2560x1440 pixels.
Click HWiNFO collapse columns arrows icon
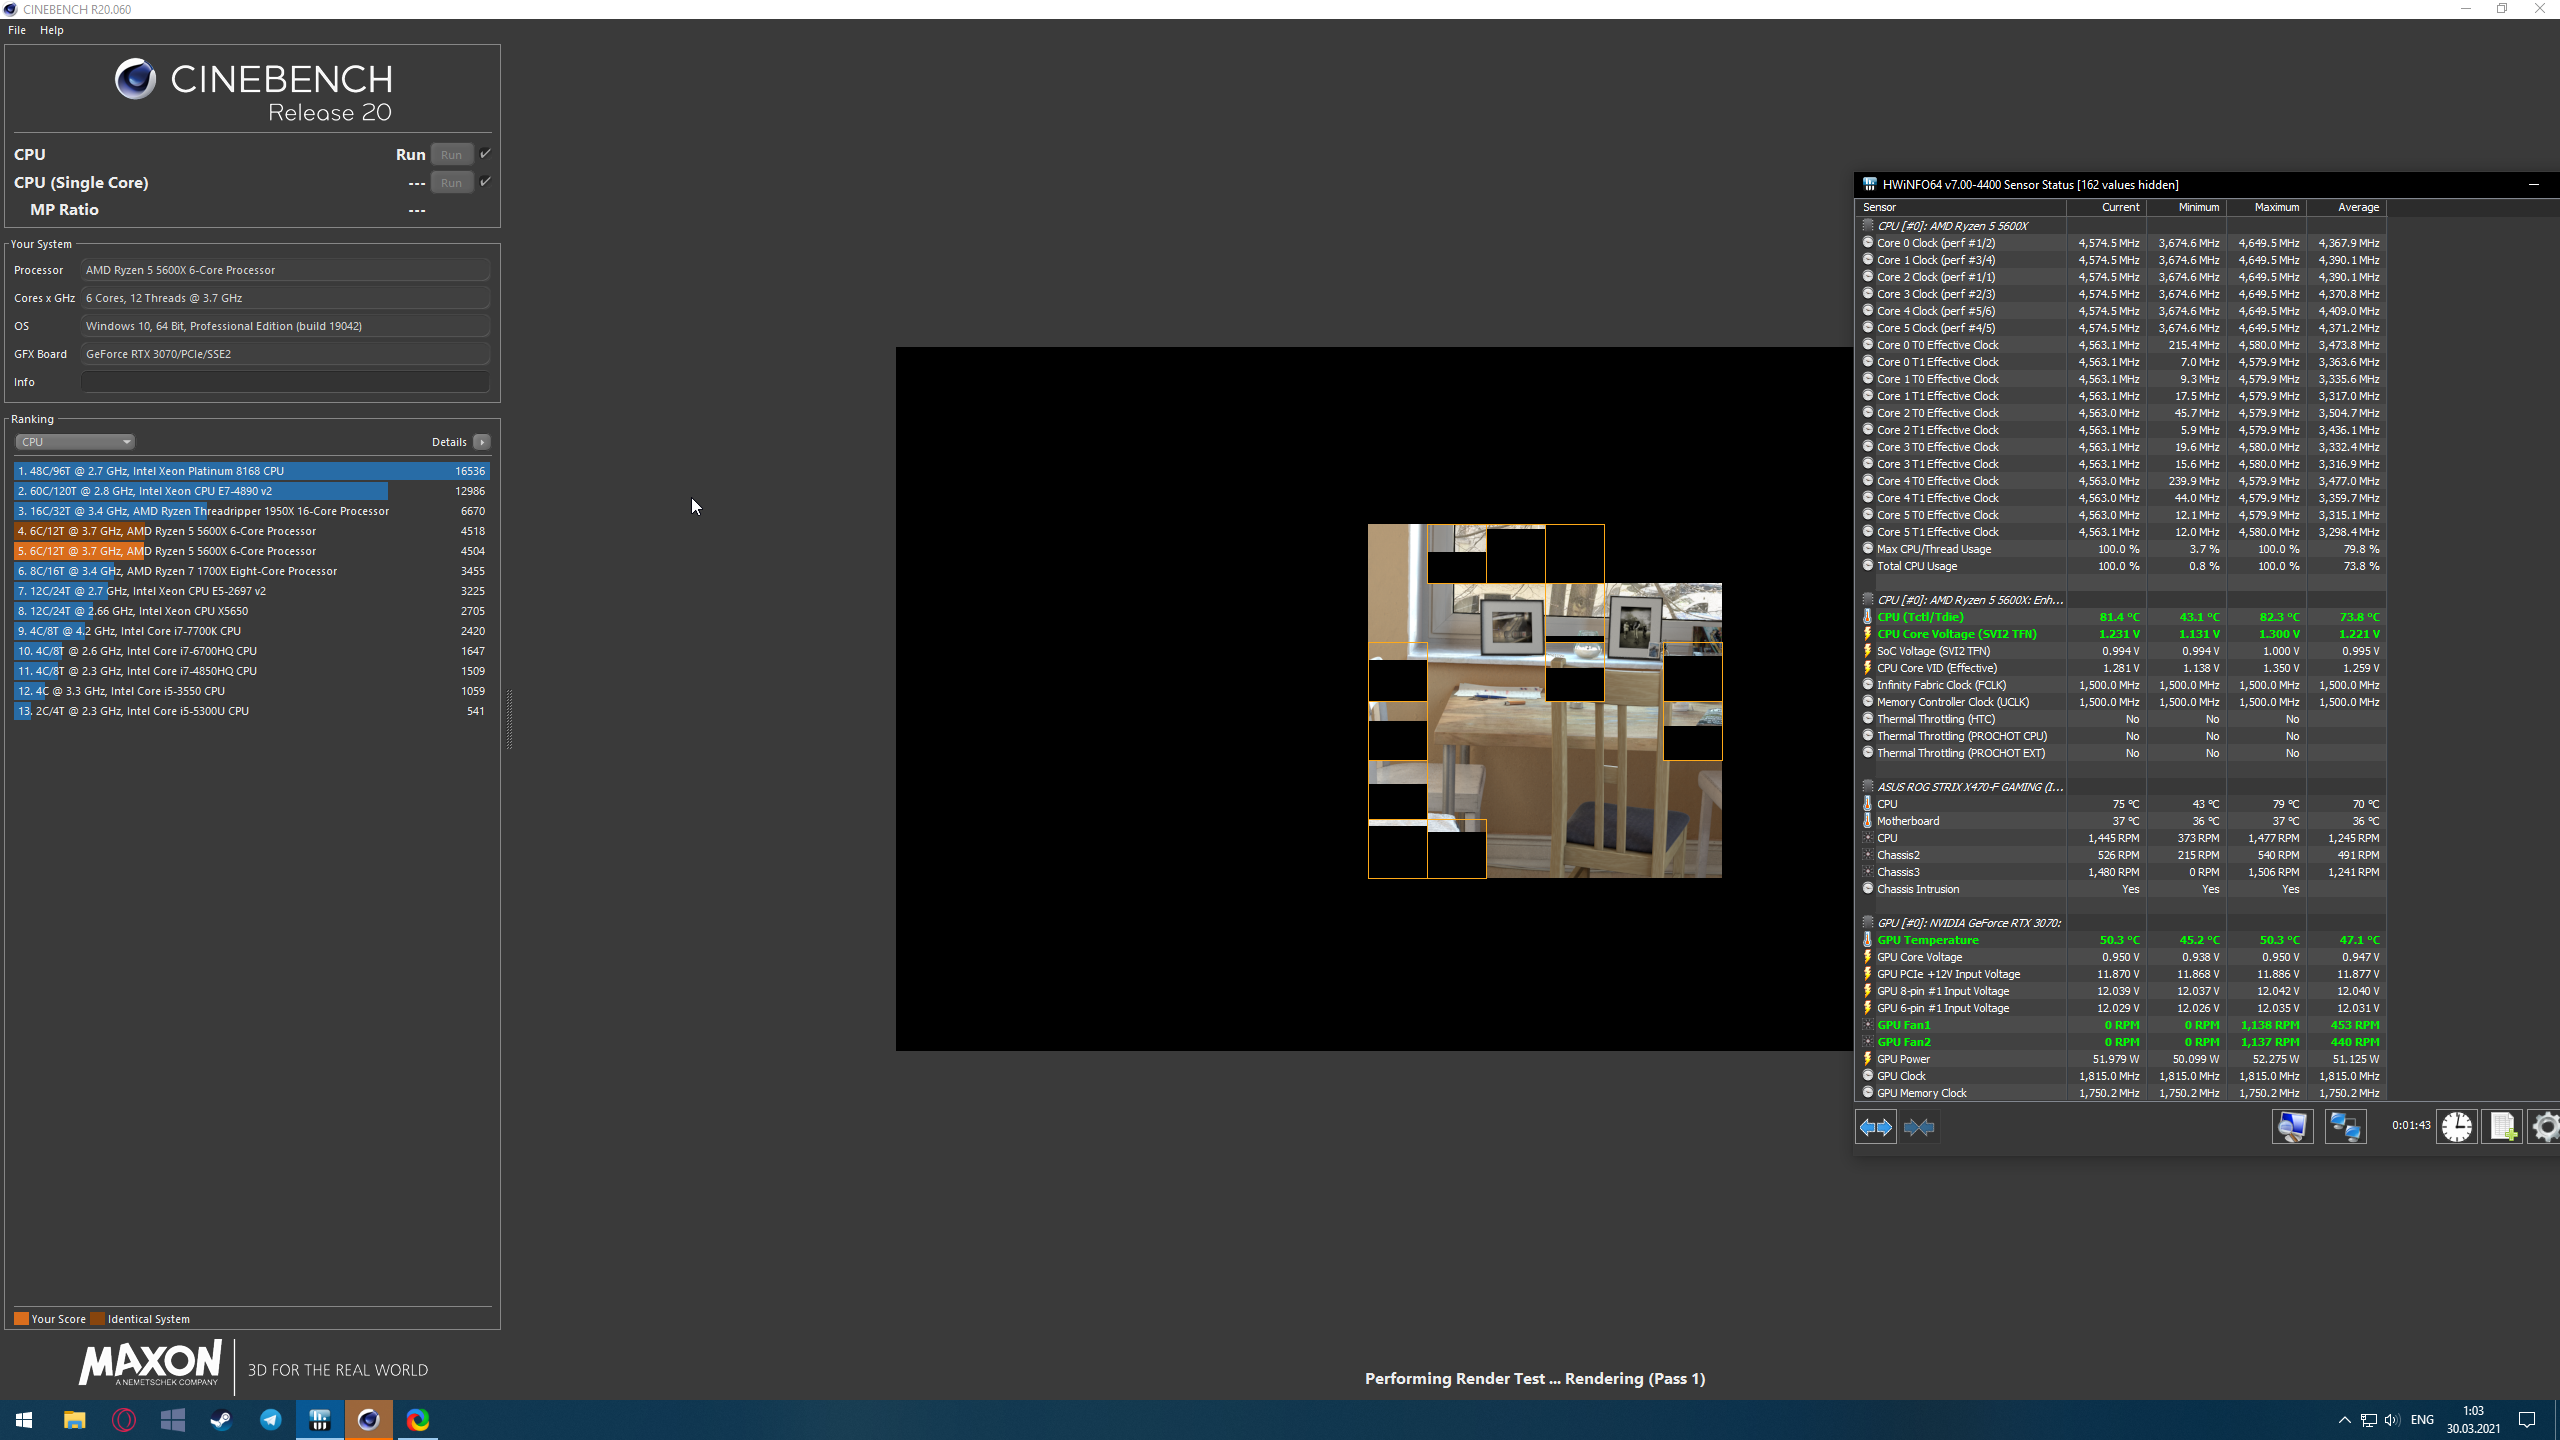click(x=1919, y=1127)
